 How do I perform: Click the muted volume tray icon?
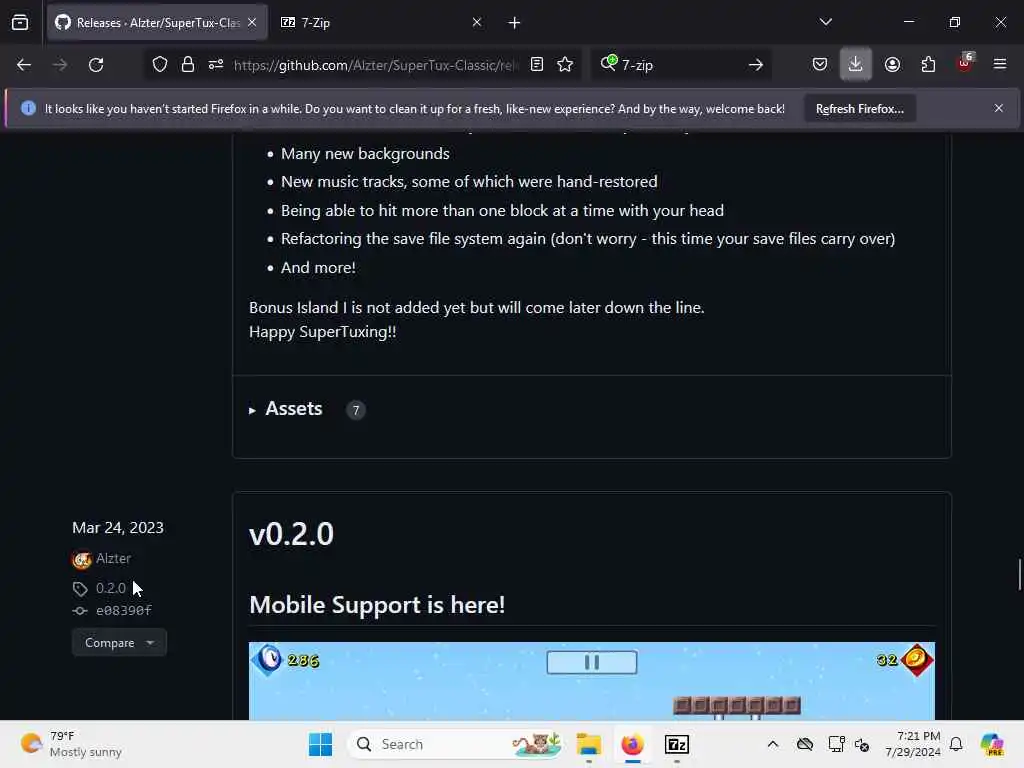[x=862, y=745]
